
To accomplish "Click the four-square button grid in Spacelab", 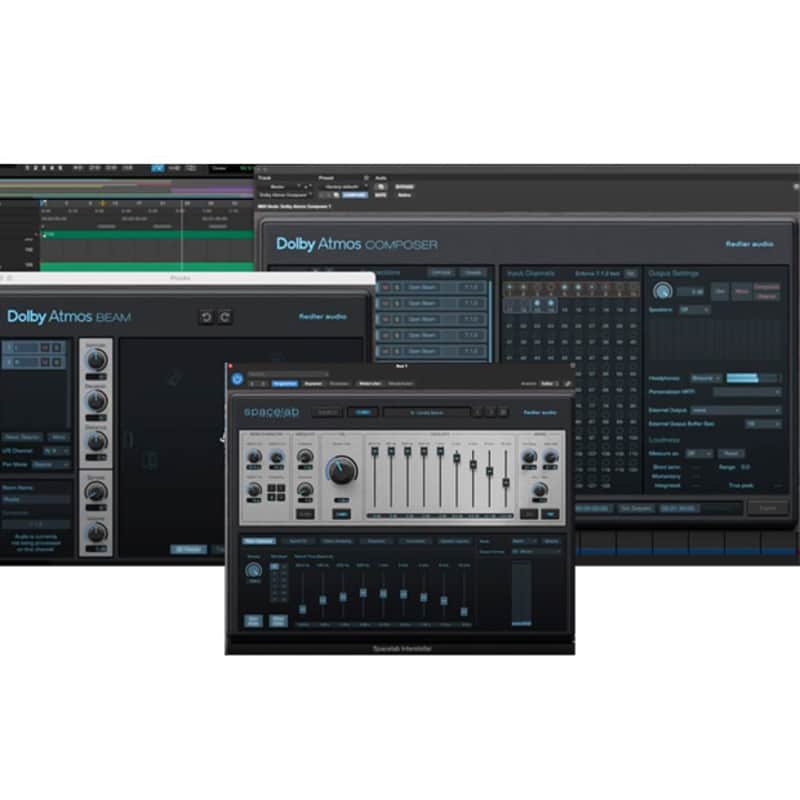I will (276, 492).
